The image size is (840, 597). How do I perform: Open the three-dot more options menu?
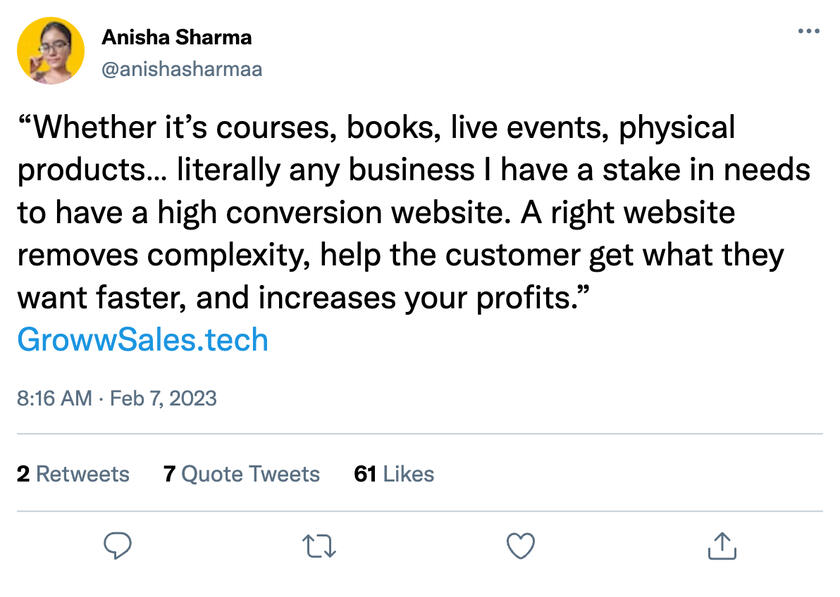pyautogui.click(x=808, y=31)
